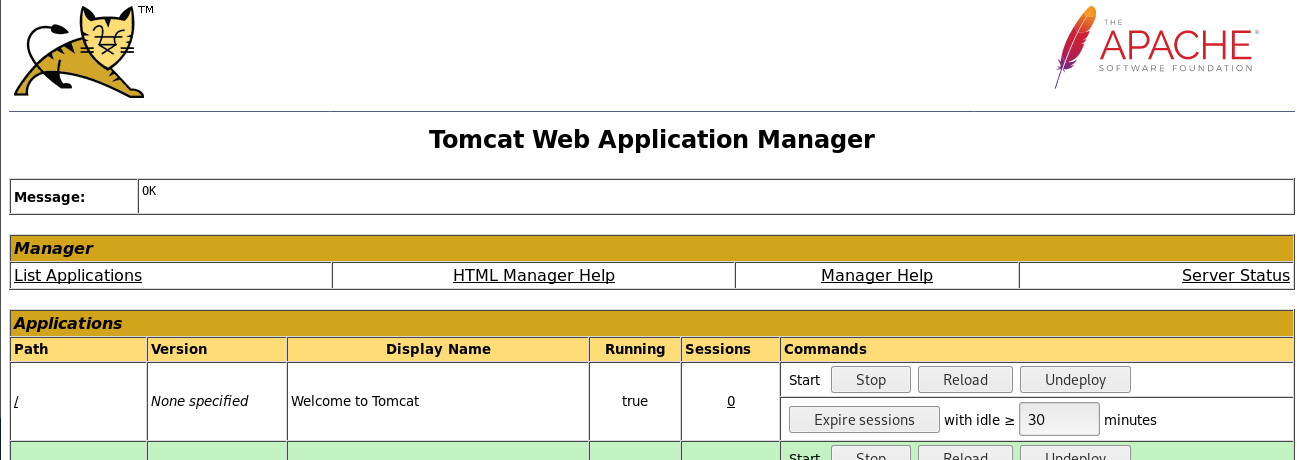The height and width of the screenshot is (460, 1297).
Task: Open the Manager Help link
Action: click(x=877, y=276)
